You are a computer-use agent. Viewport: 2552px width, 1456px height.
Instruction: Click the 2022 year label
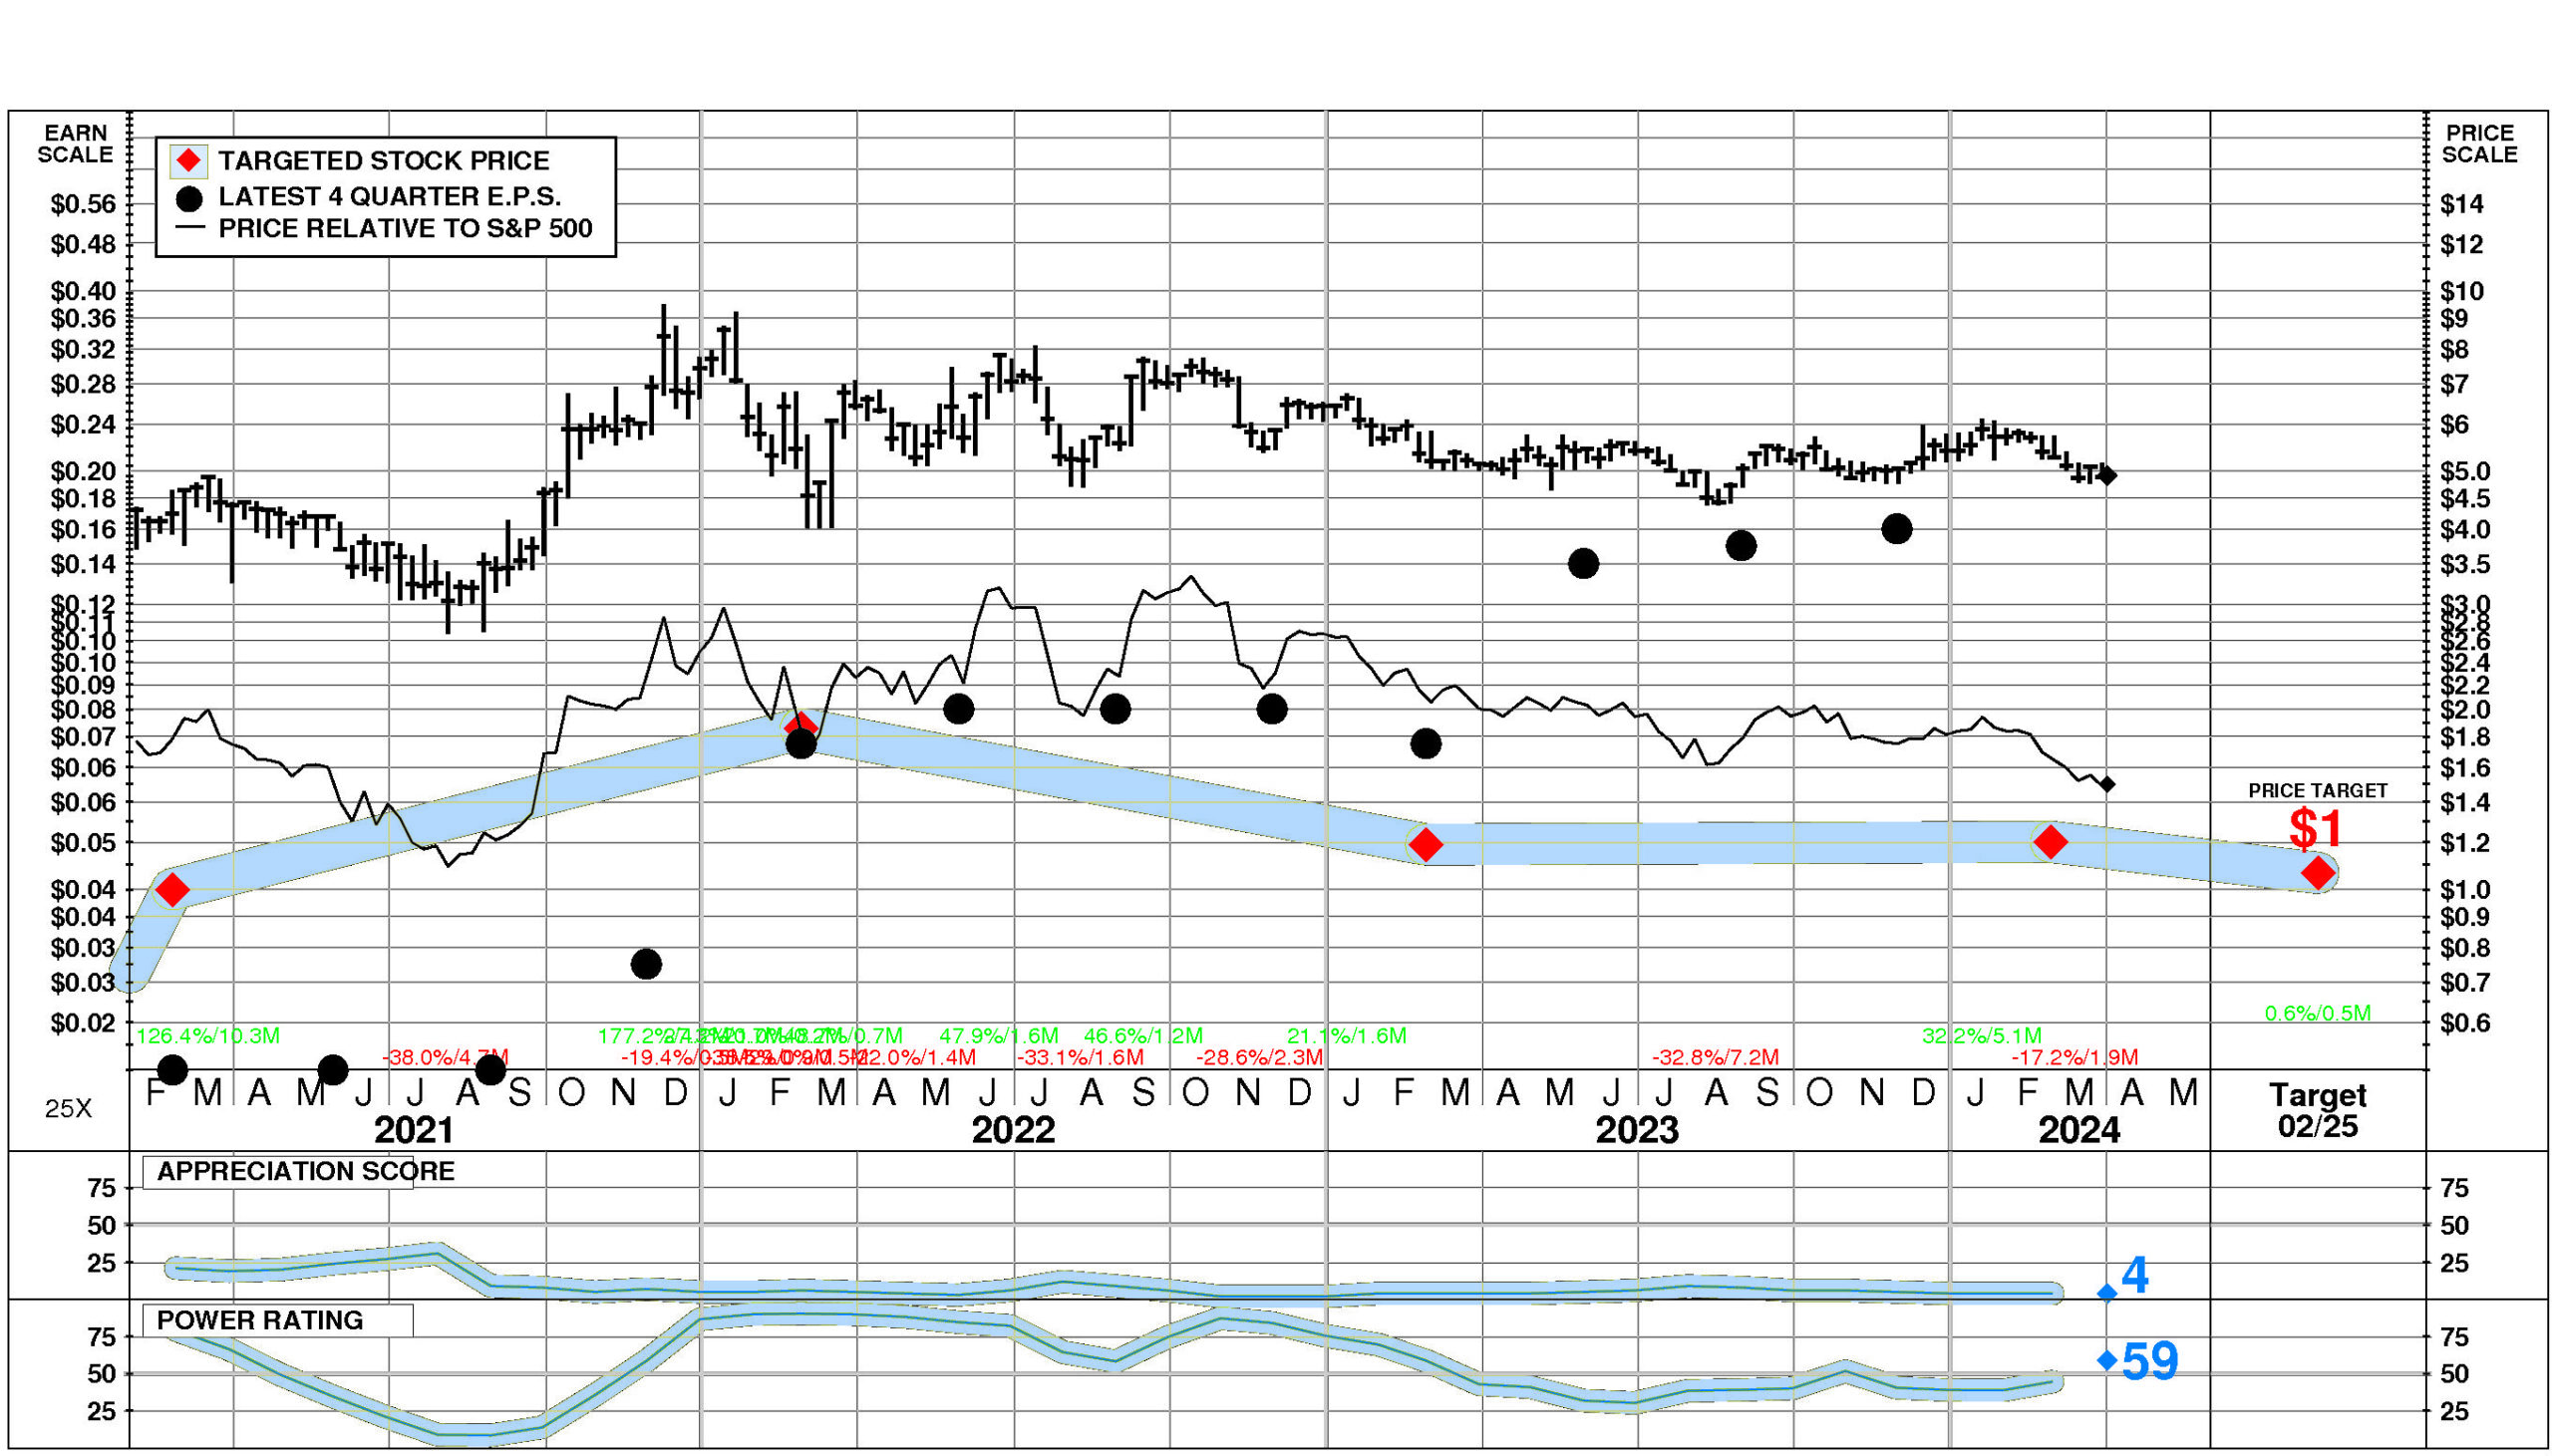click(x=1013, y=1130)
